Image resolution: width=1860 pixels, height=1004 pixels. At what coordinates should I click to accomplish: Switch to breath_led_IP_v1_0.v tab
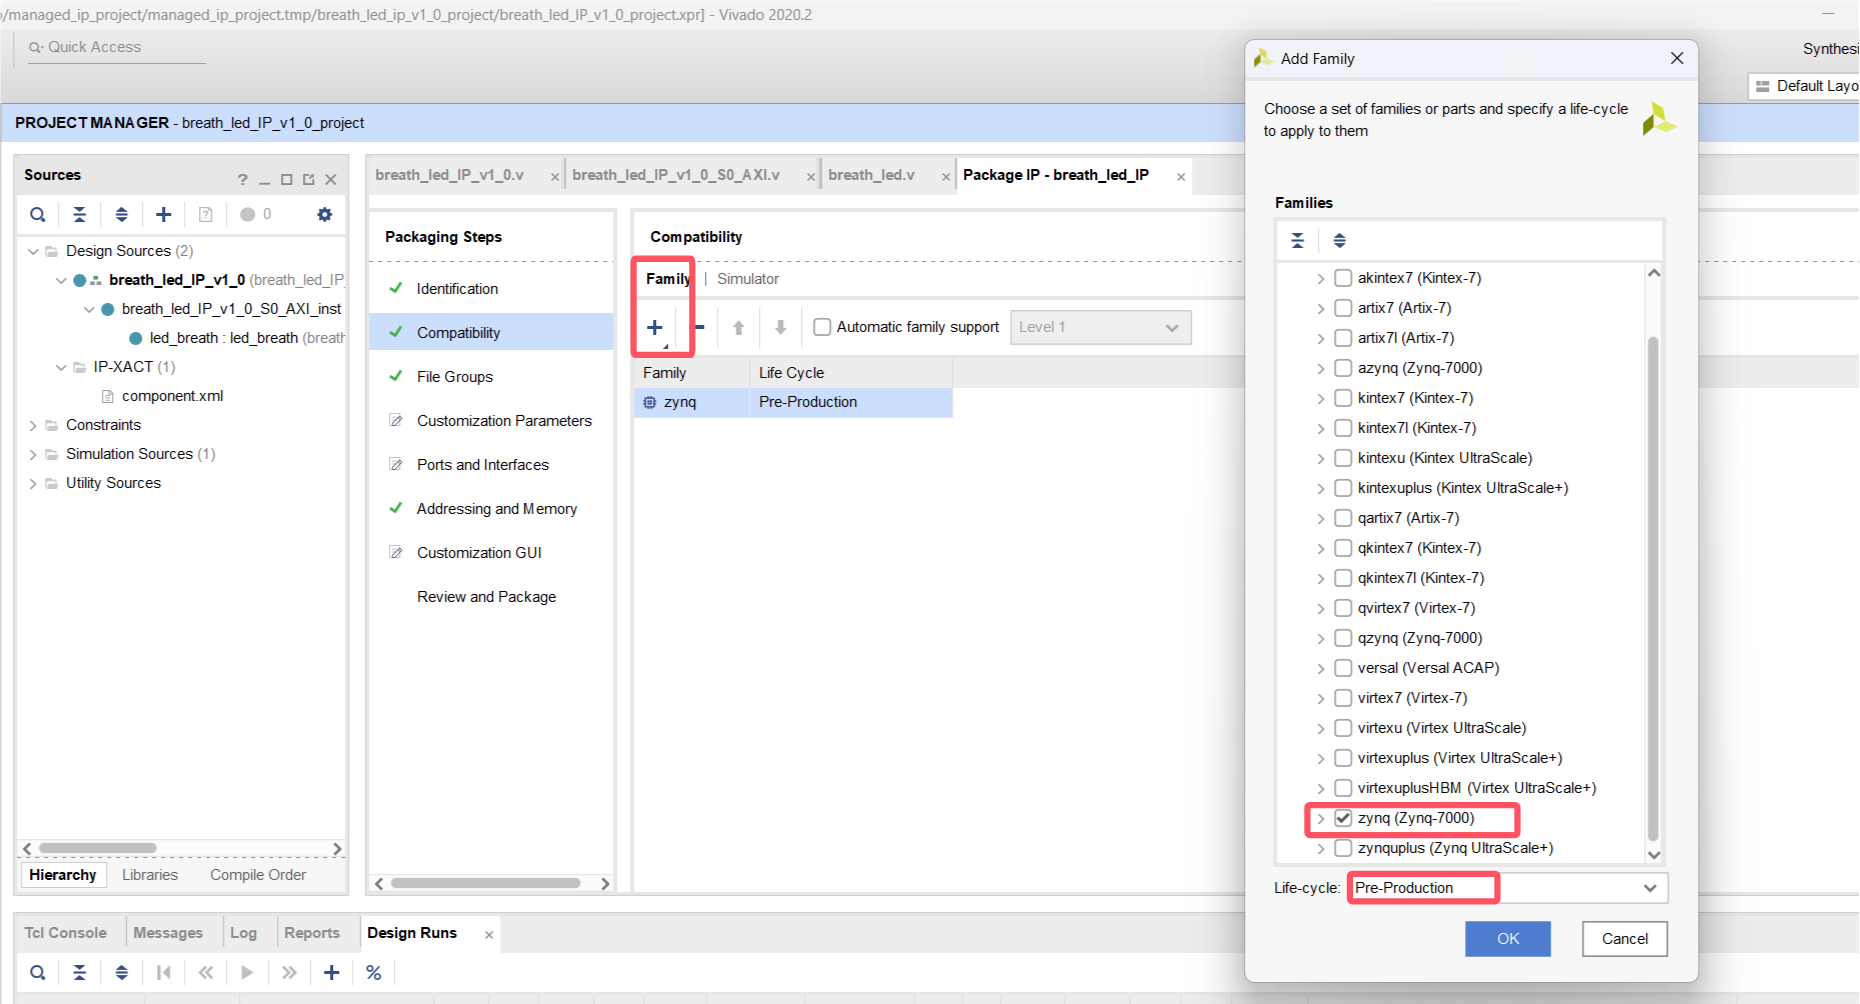coord(450,175)
